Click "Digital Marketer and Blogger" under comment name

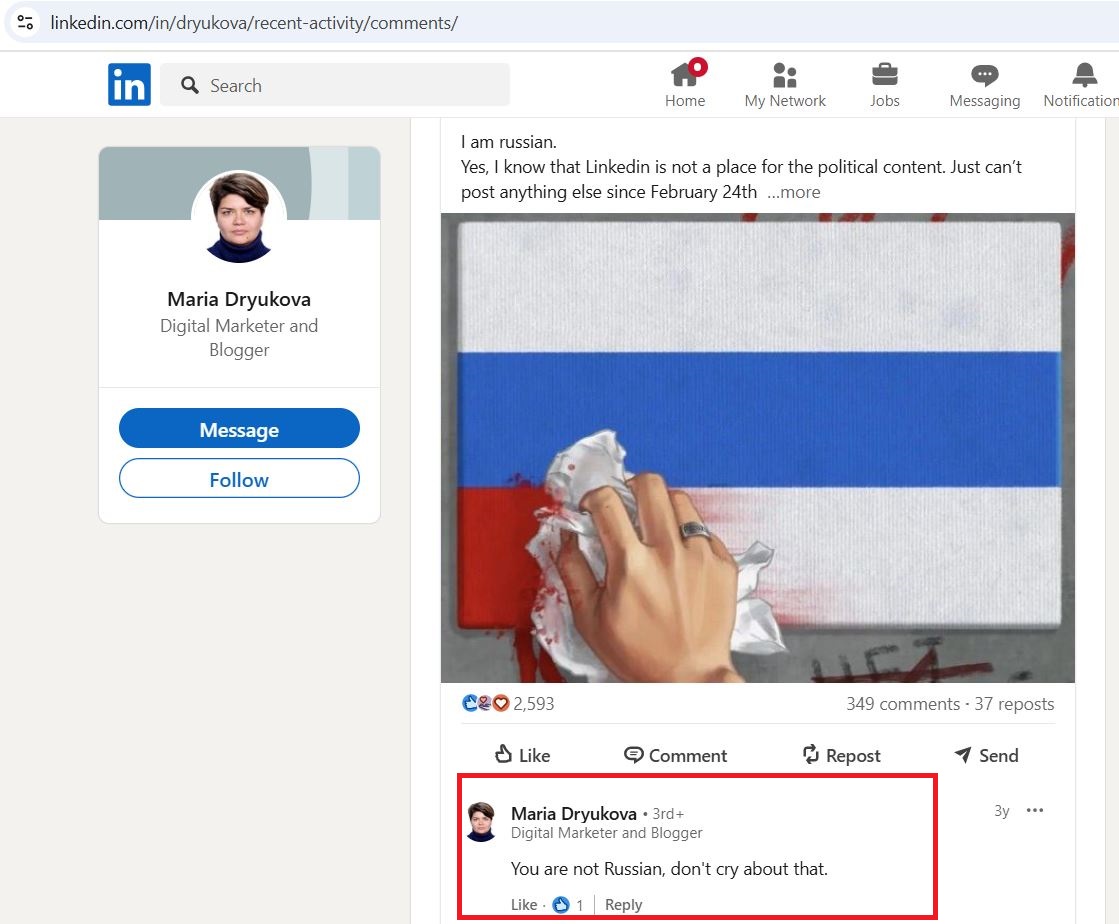[x=607, y=833]
